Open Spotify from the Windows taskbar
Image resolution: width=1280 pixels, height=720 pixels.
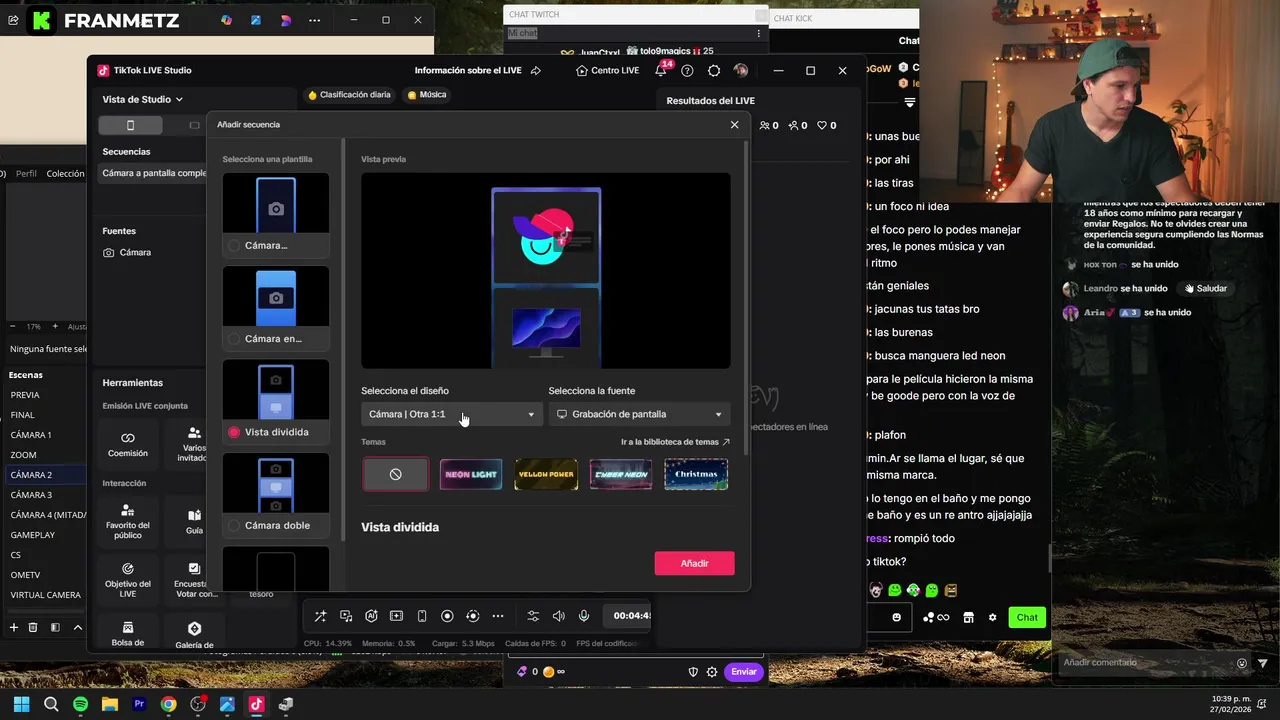pyautogui.click(x=81, y=704)
